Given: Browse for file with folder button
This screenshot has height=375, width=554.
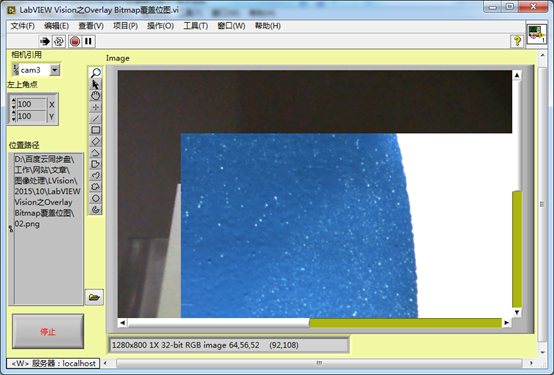Looking at the screenshot, I should tap(94, 297).
